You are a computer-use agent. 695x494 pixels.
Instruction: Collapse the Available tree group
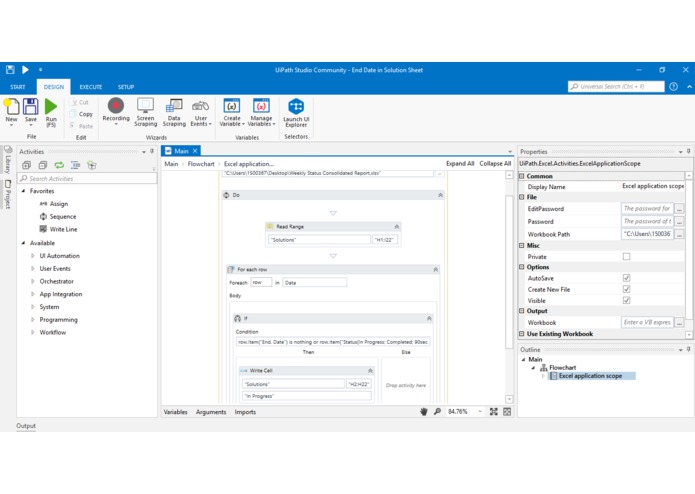tap(23, 243)
